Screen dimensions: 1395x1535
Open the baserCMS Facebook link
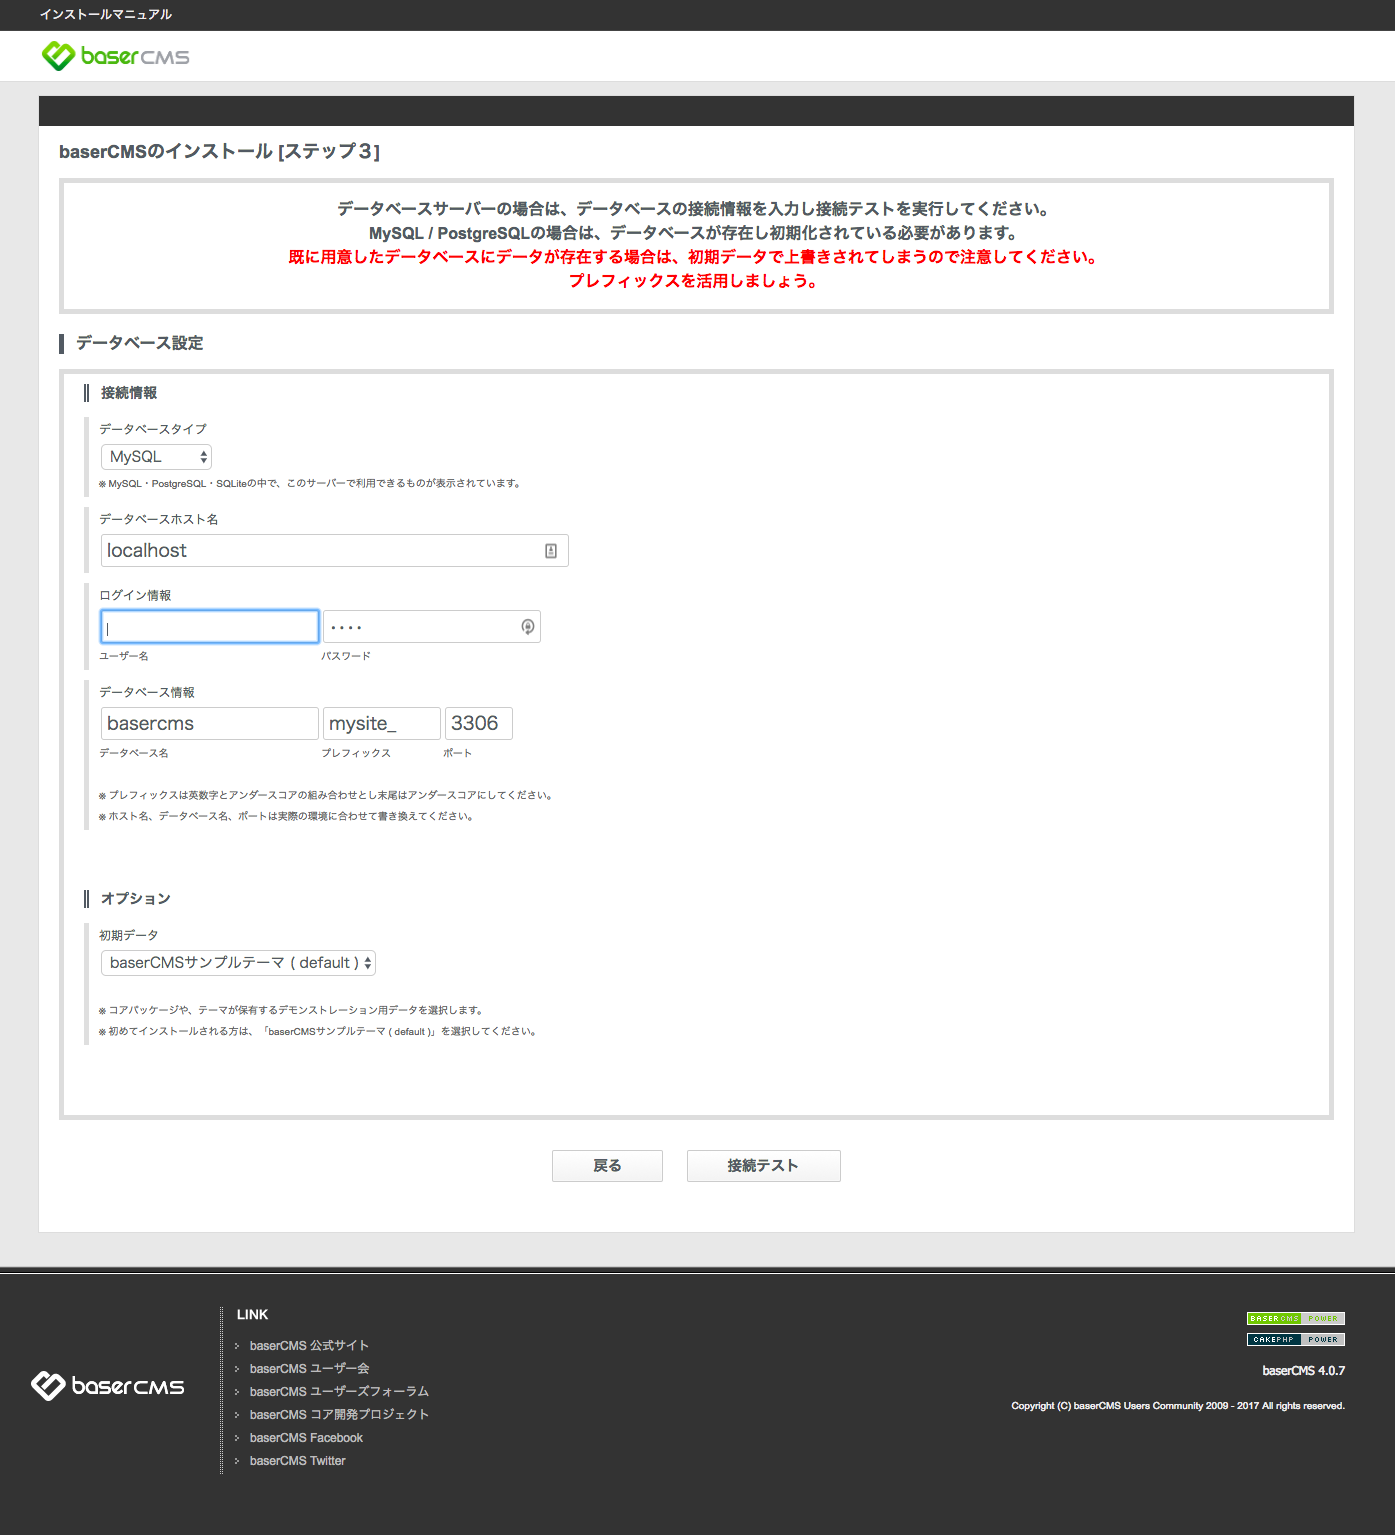coord(306,1437)
